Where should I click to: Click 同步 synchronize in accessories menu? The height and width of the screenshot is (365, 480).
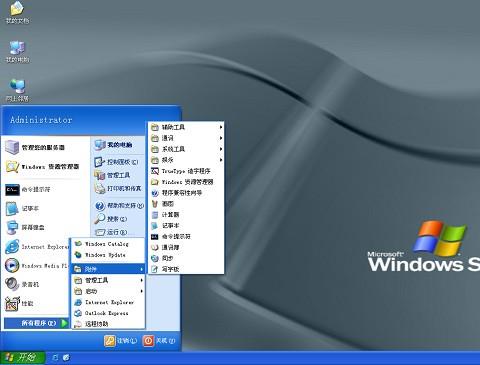tap(186, 258)
